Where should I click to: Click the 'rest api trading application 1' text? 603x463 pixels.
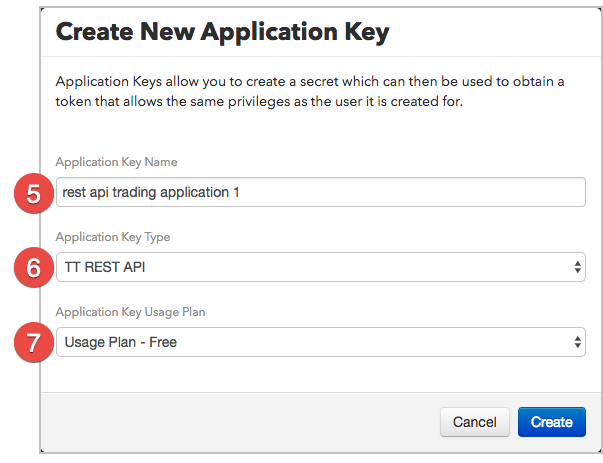(x=151, y=192)
